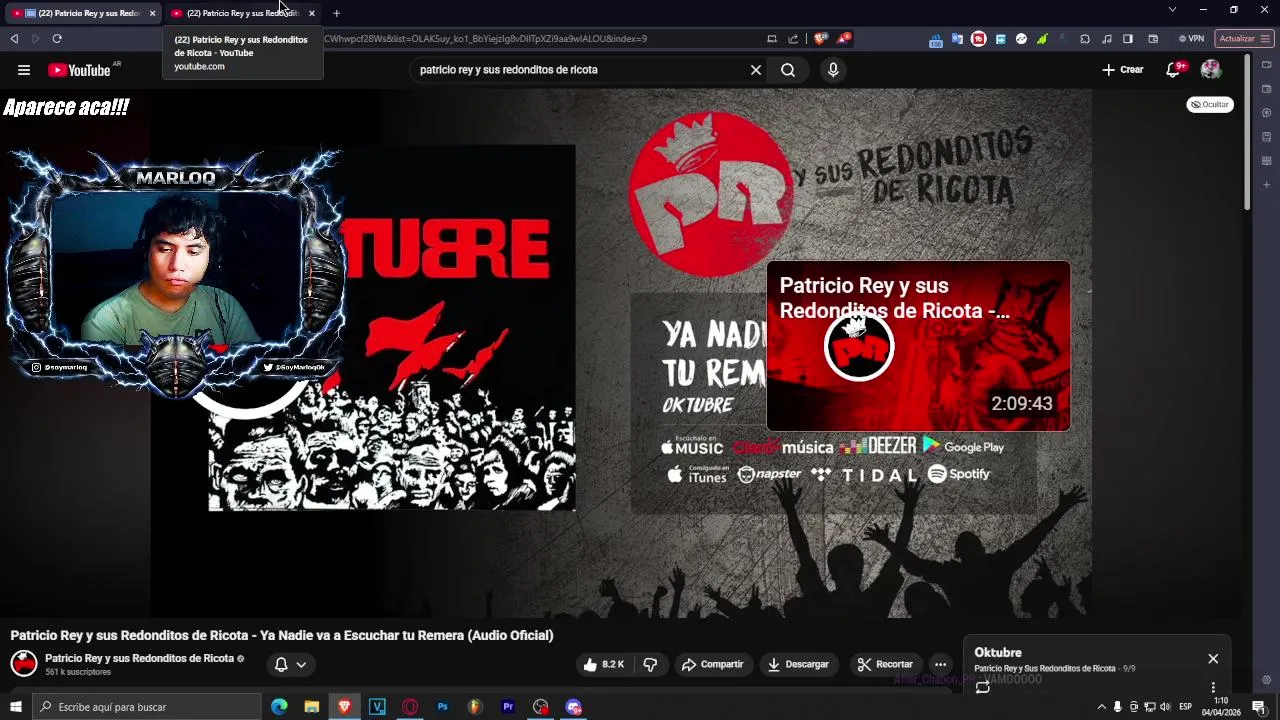Share page with address bar share icon
This screenshot has height=720, width=1280.
[x=793, y=39]
